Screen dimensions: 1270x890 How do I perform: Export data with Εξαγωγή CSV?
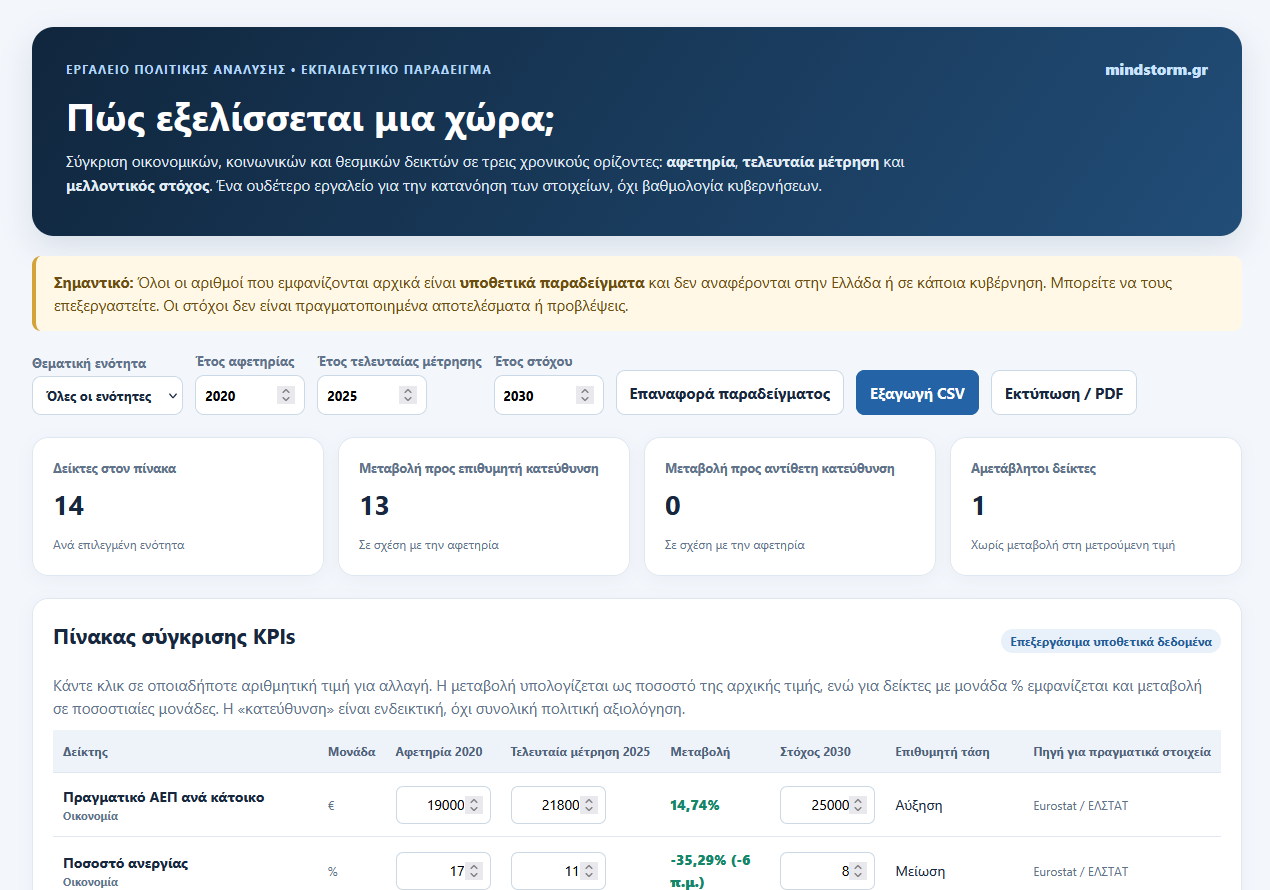point(918,393)
